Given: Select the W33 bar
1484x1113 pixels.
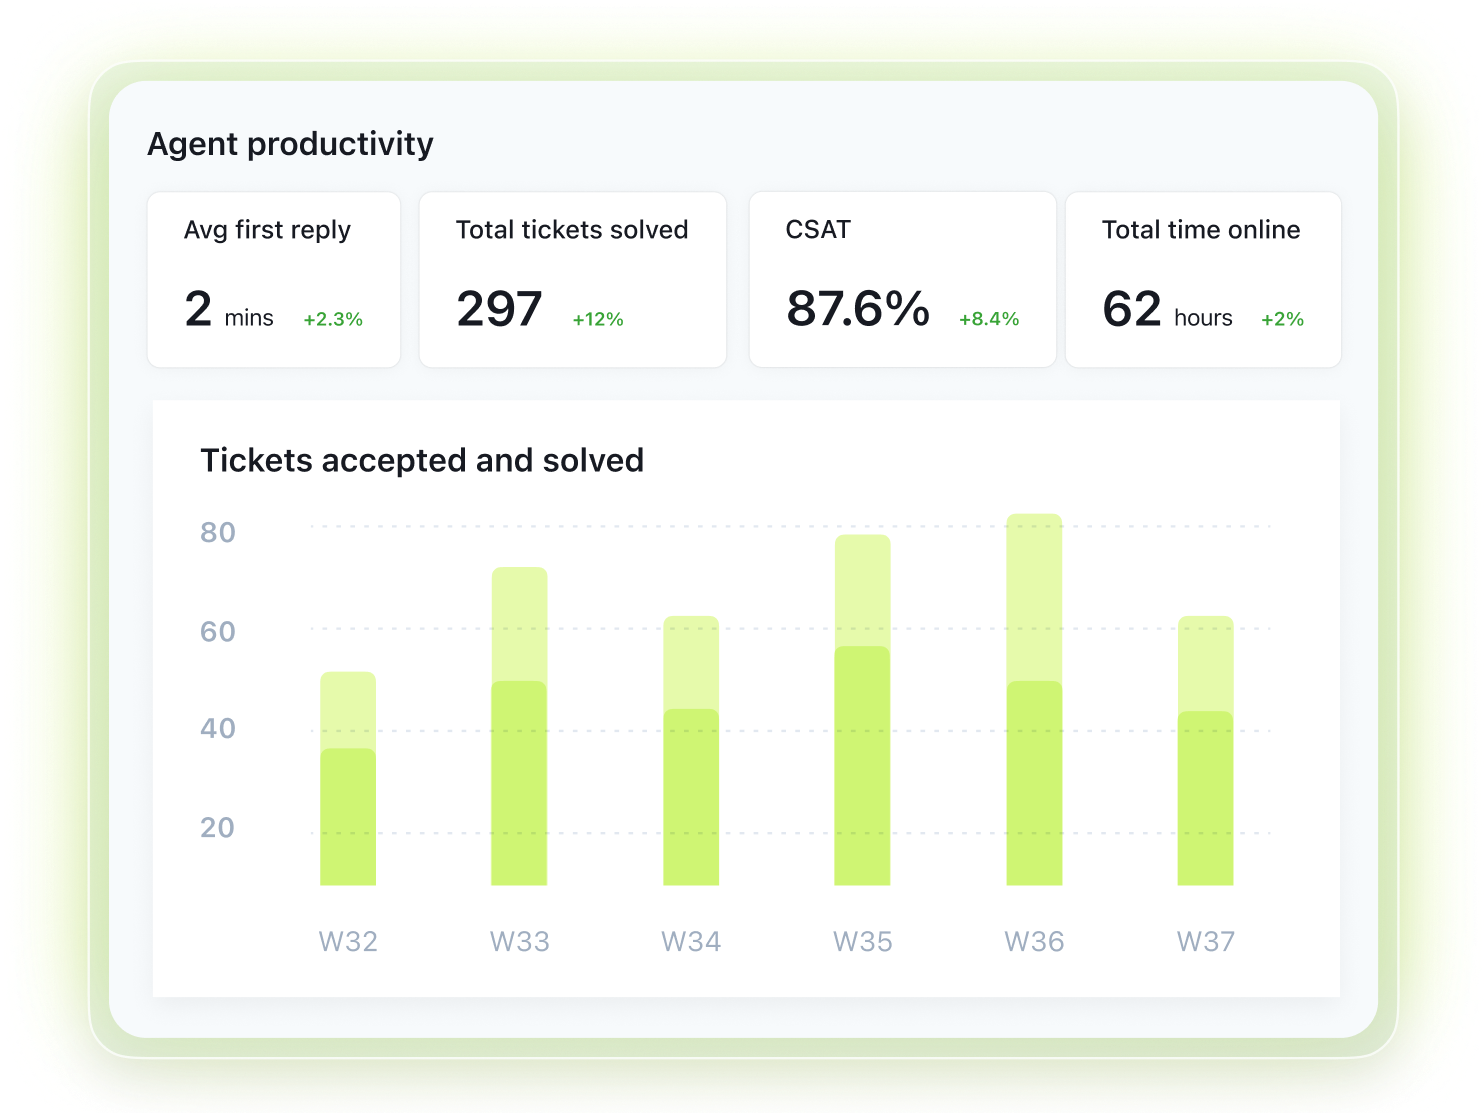Looking at the screenshot, I should point(519,726).
